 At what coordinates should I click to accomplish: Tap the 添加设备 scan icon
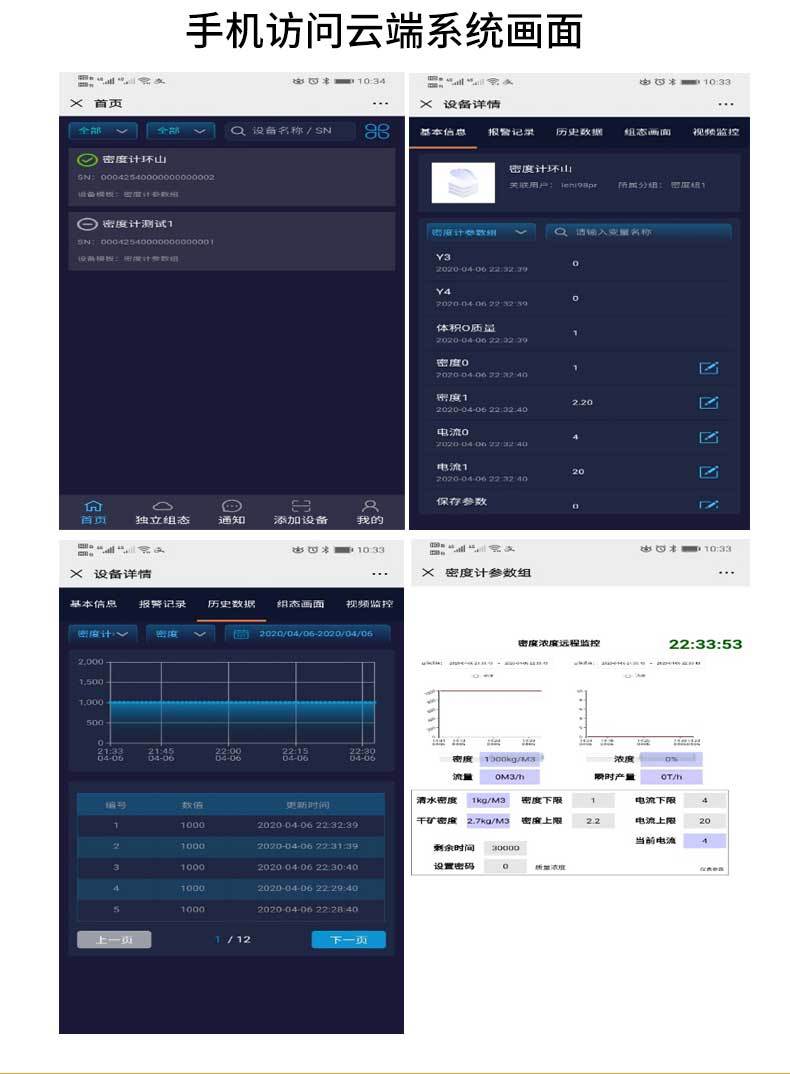click(300, 512)
